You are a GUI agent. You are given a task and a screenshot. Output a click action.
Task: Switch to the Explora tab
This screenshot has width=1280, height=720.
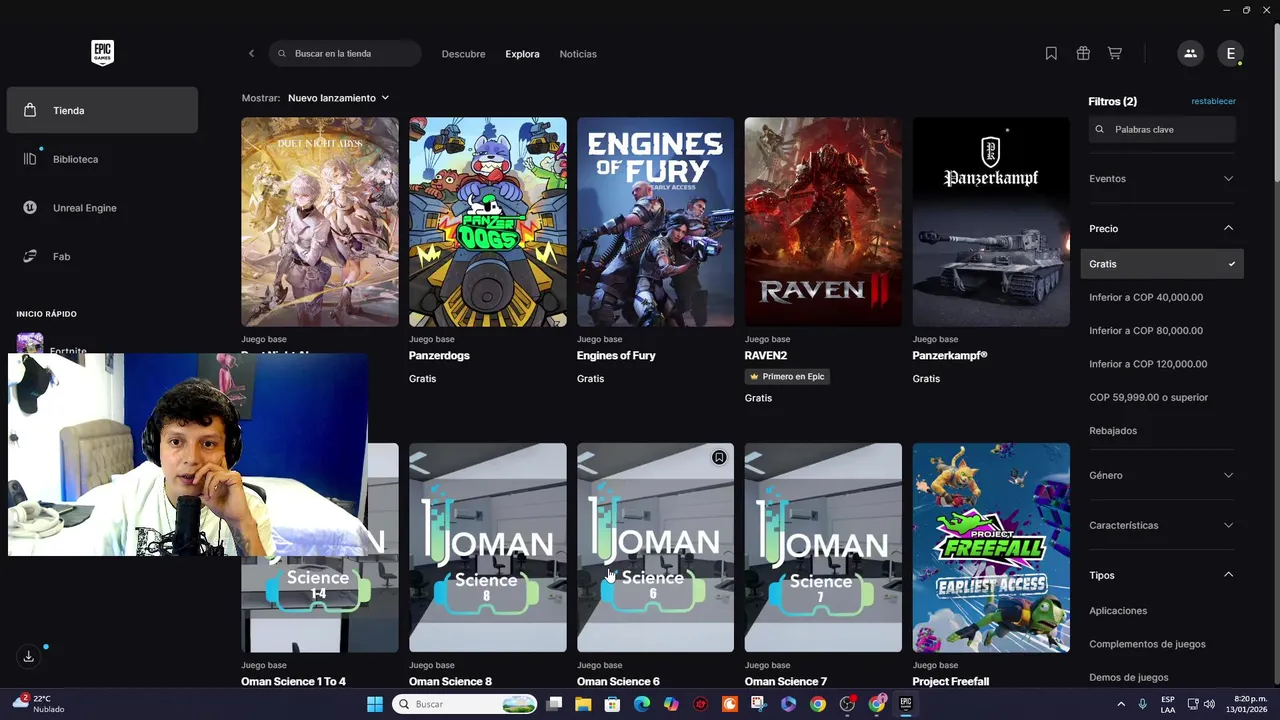pyautogui.click(x=522, y=54)
